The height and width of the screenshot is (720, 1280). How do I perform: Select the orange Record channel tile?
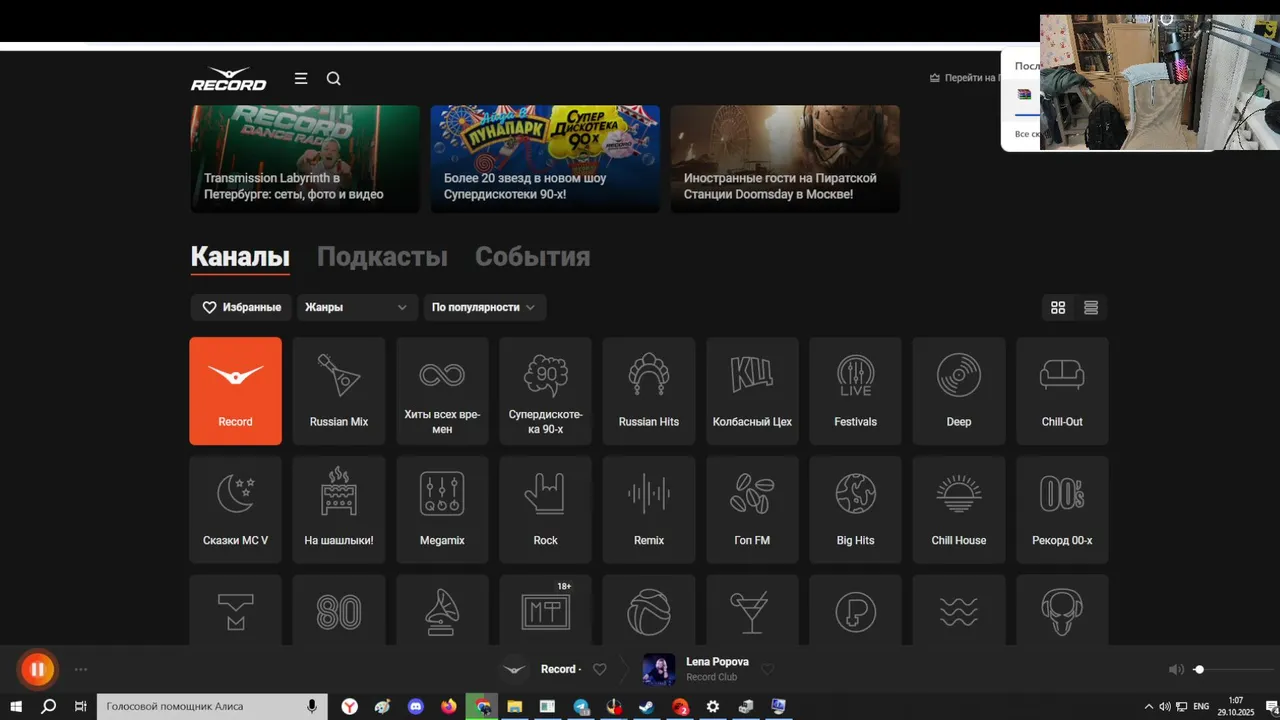(x=236, y=391)
